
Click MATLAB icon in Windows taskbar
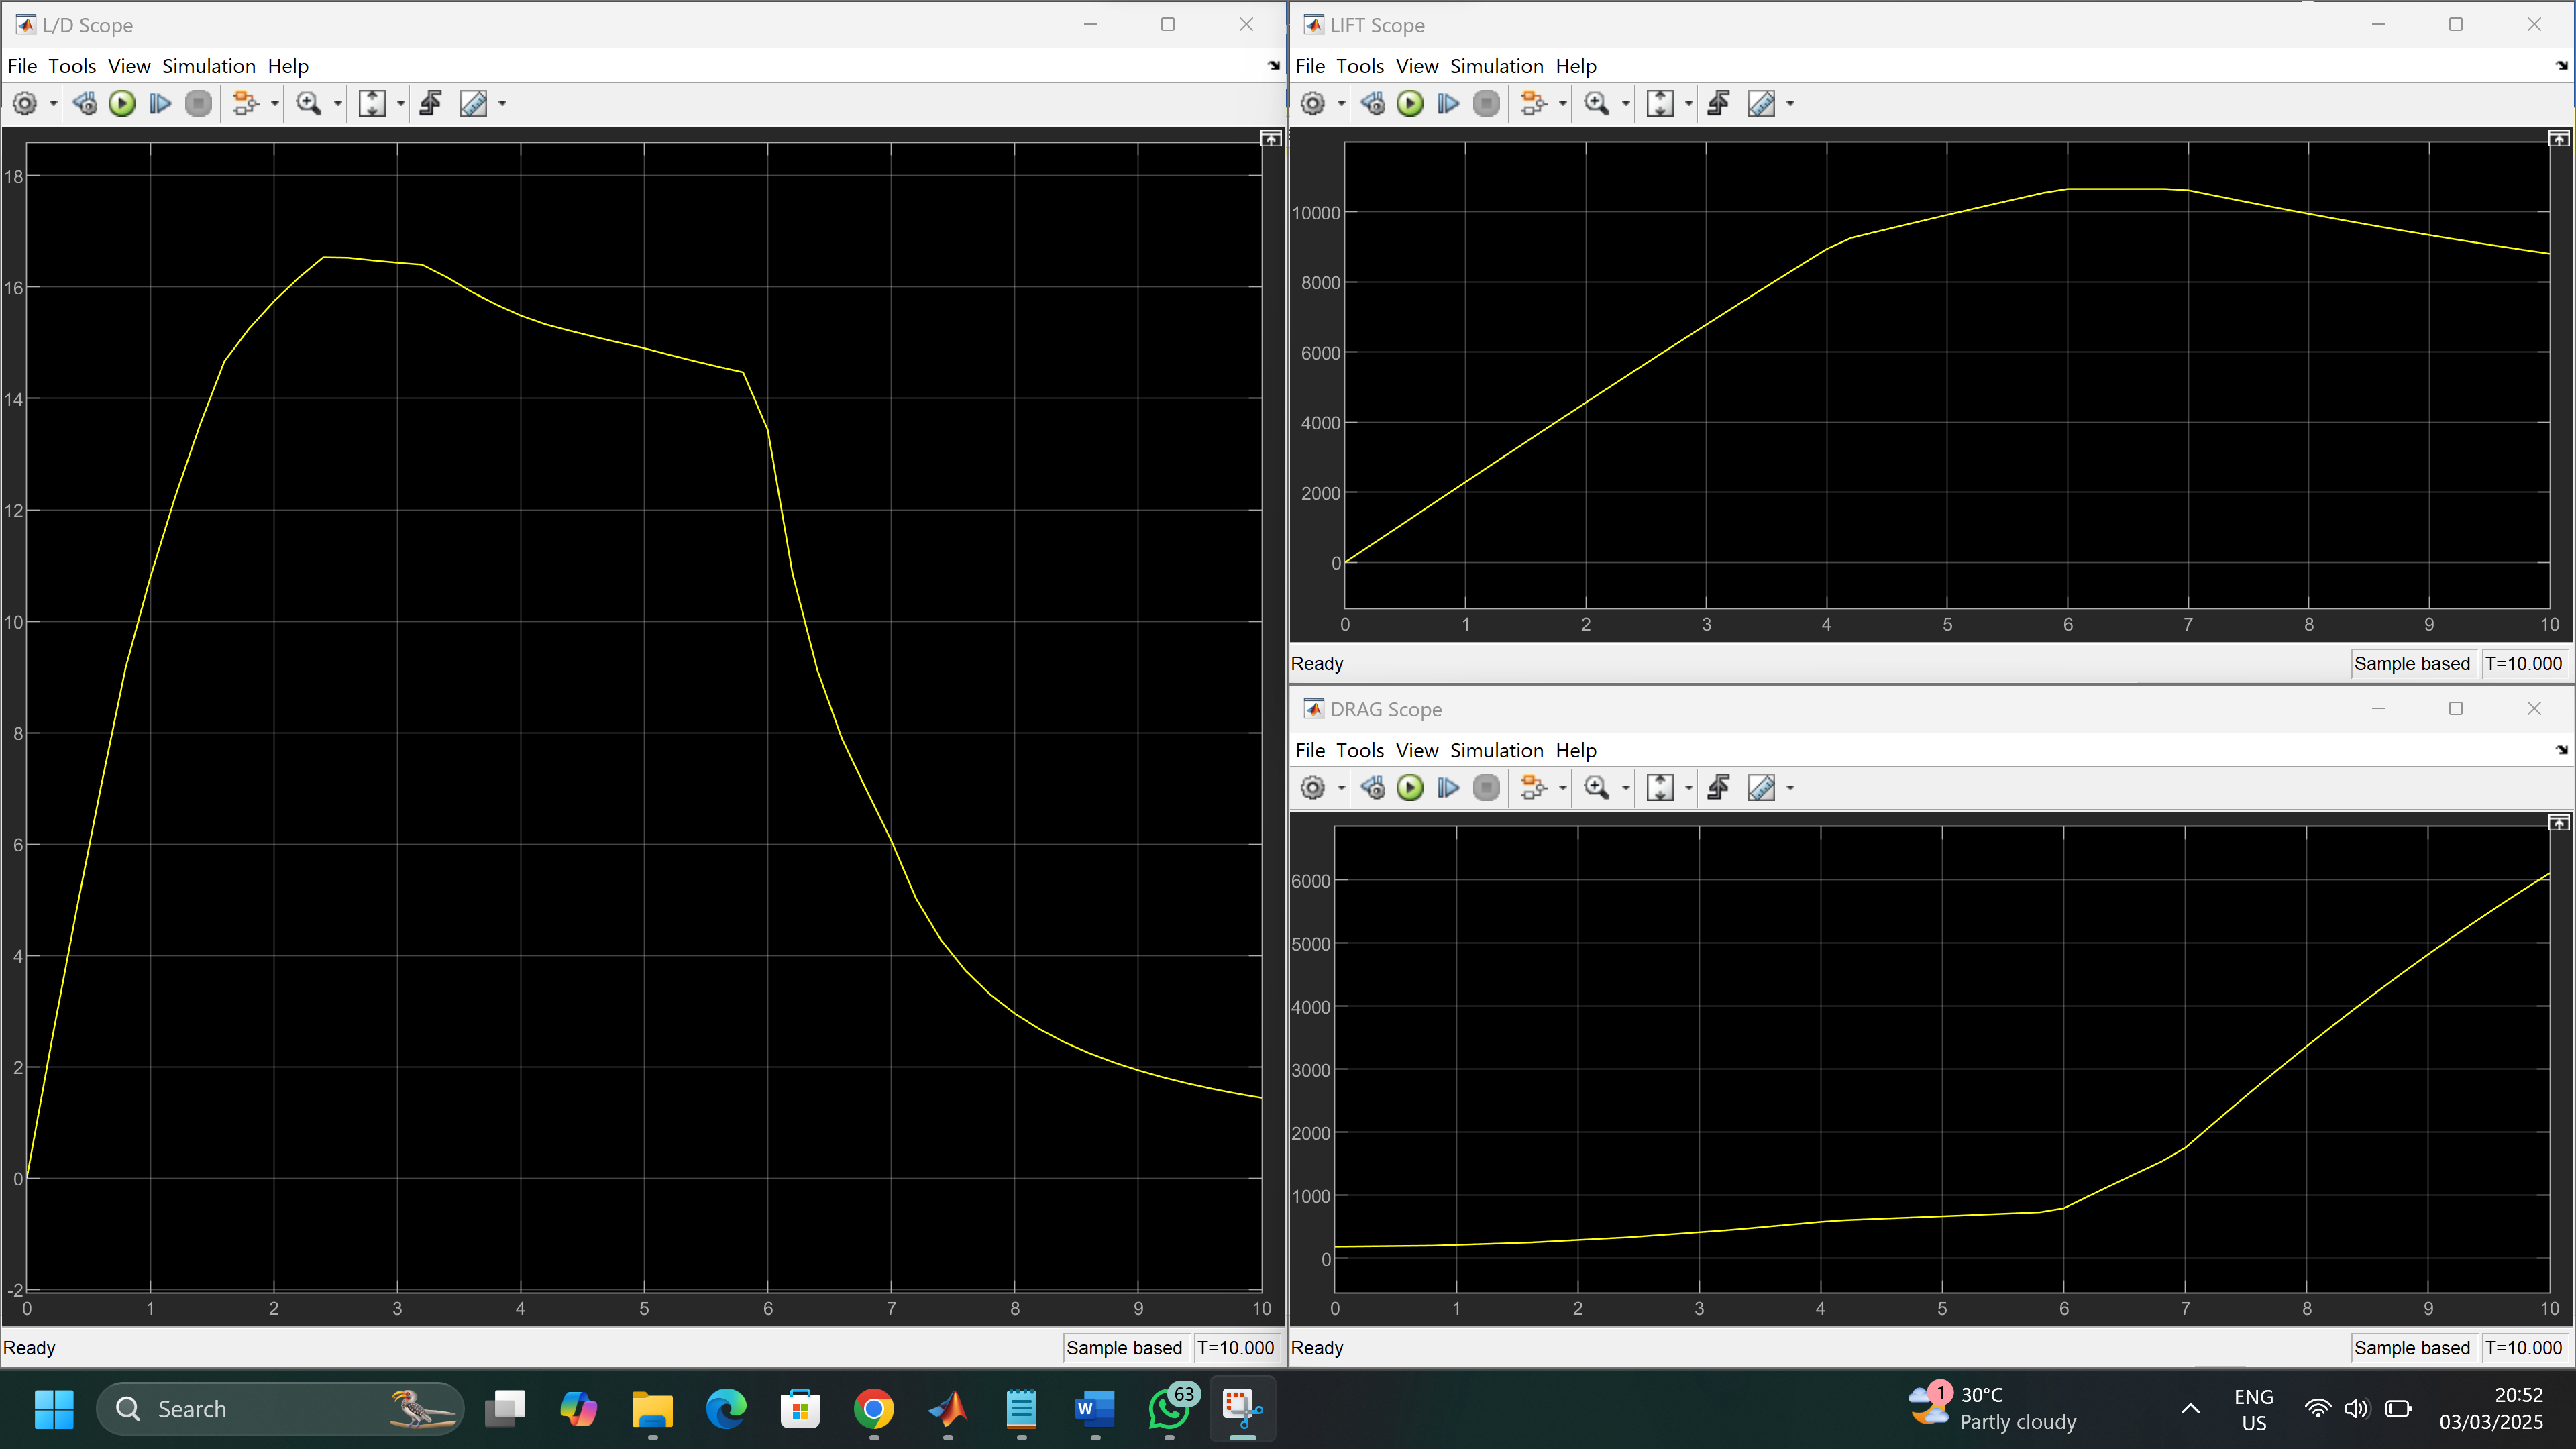947,1409
